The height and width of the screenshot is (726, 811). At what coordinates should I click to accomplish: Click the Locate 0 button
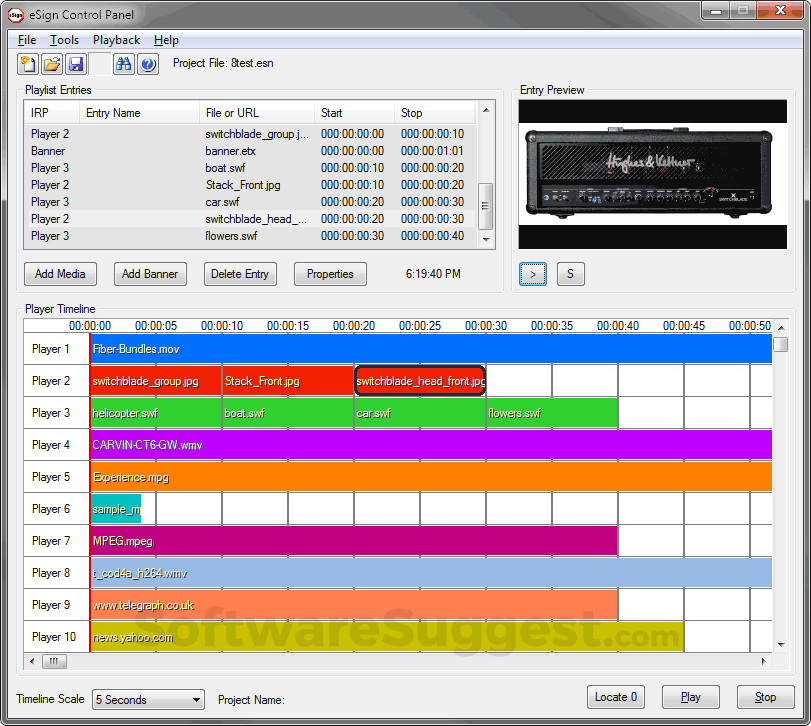click(x=616, y=697)
